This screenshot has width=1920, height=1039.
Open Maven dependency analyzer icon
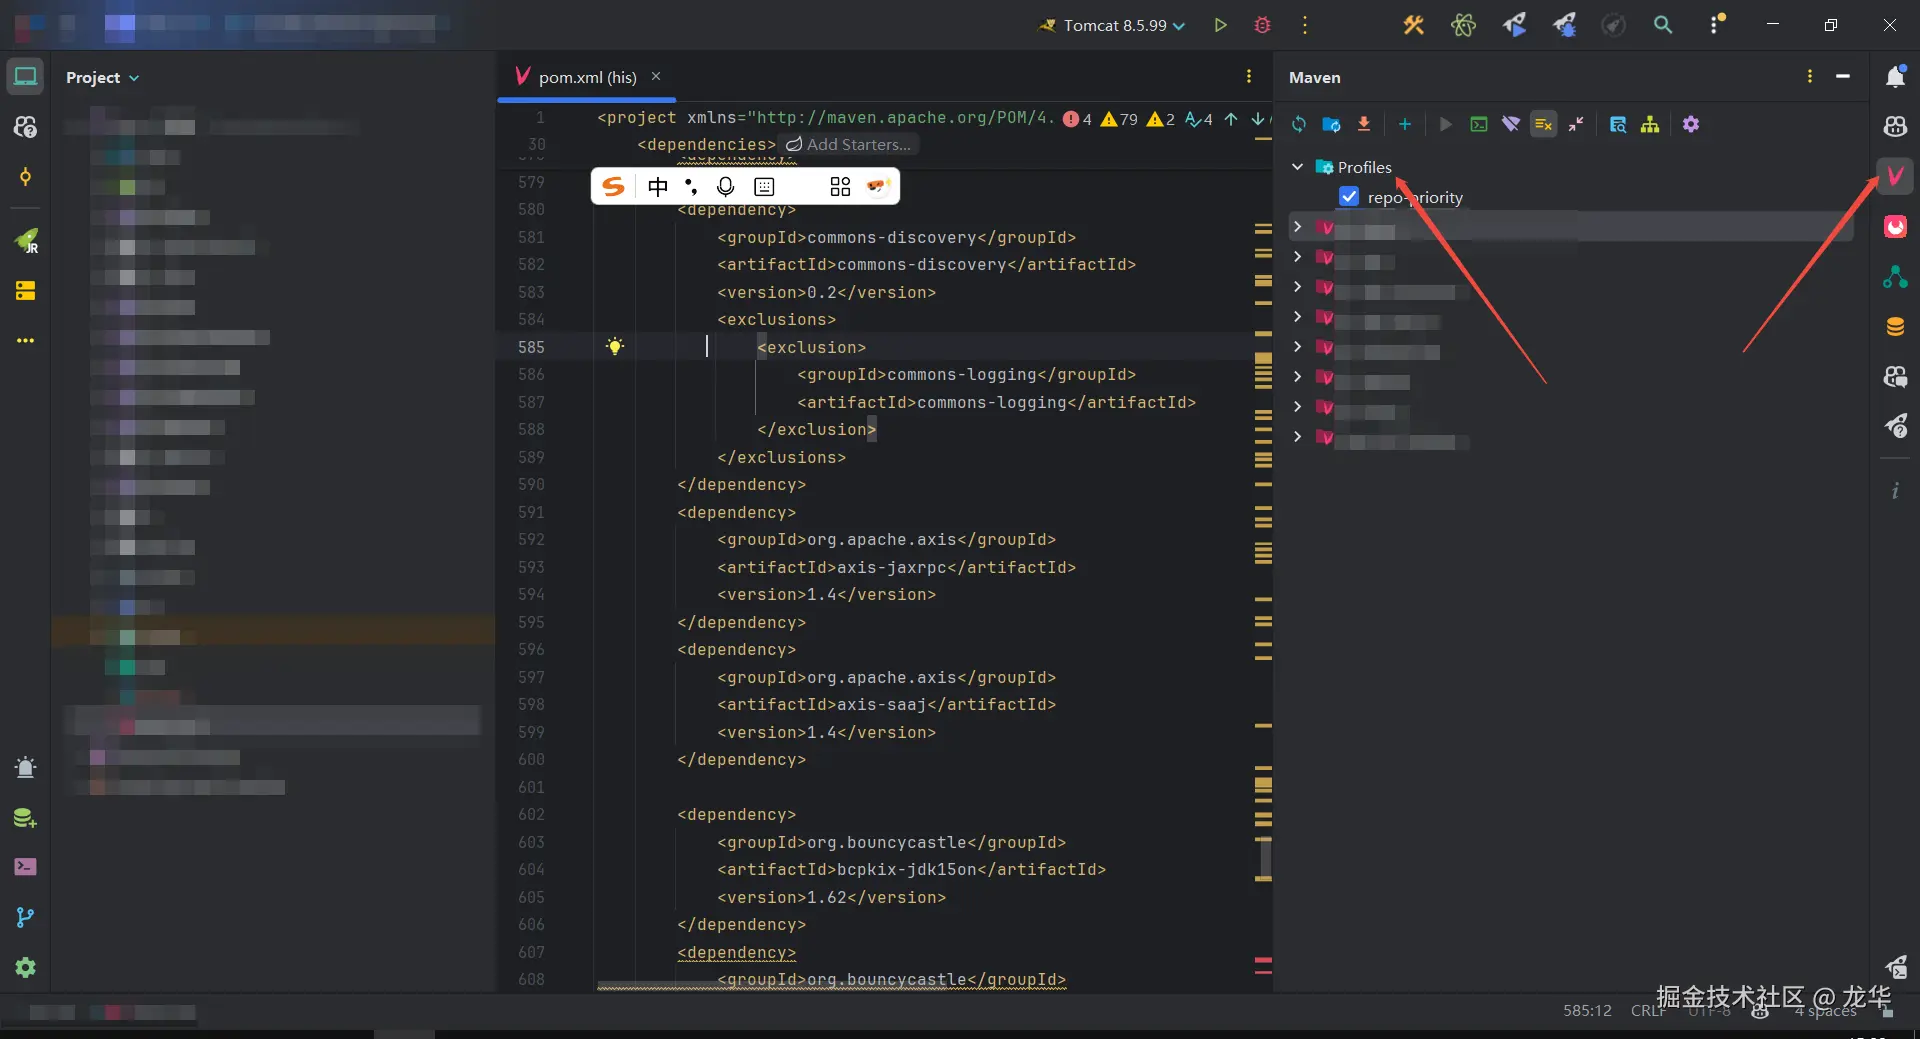point(1618,124)
